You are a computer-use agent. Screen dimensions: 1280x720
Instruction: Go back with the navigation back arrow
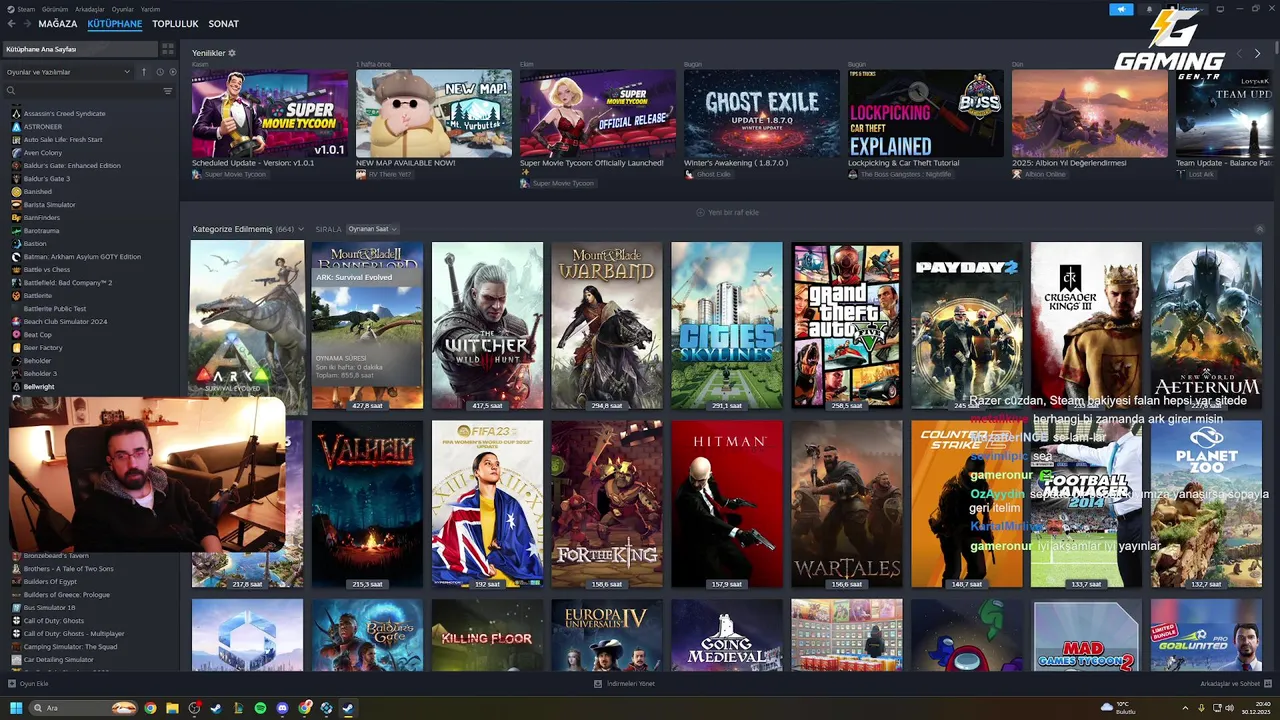13,24
